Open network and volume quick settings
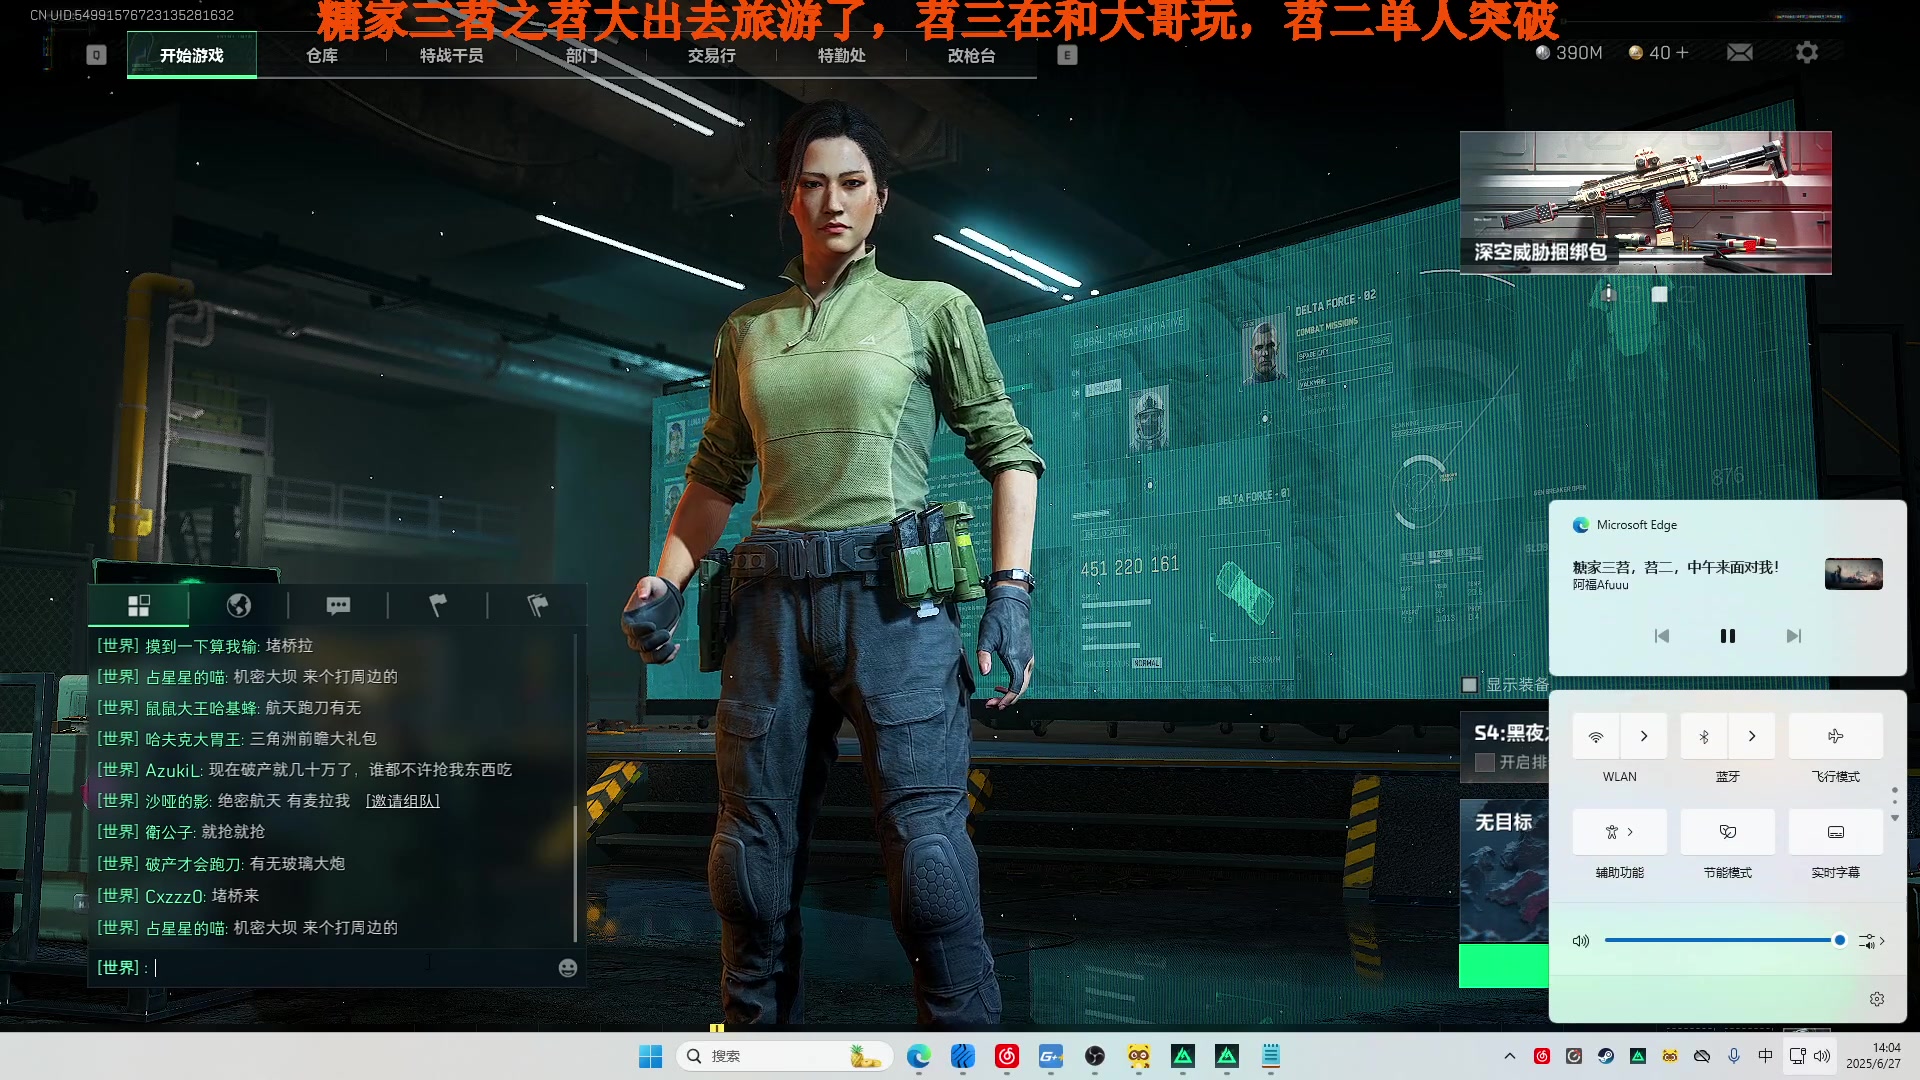Screen dimensions: 1920x1080 [1810, 1056]
